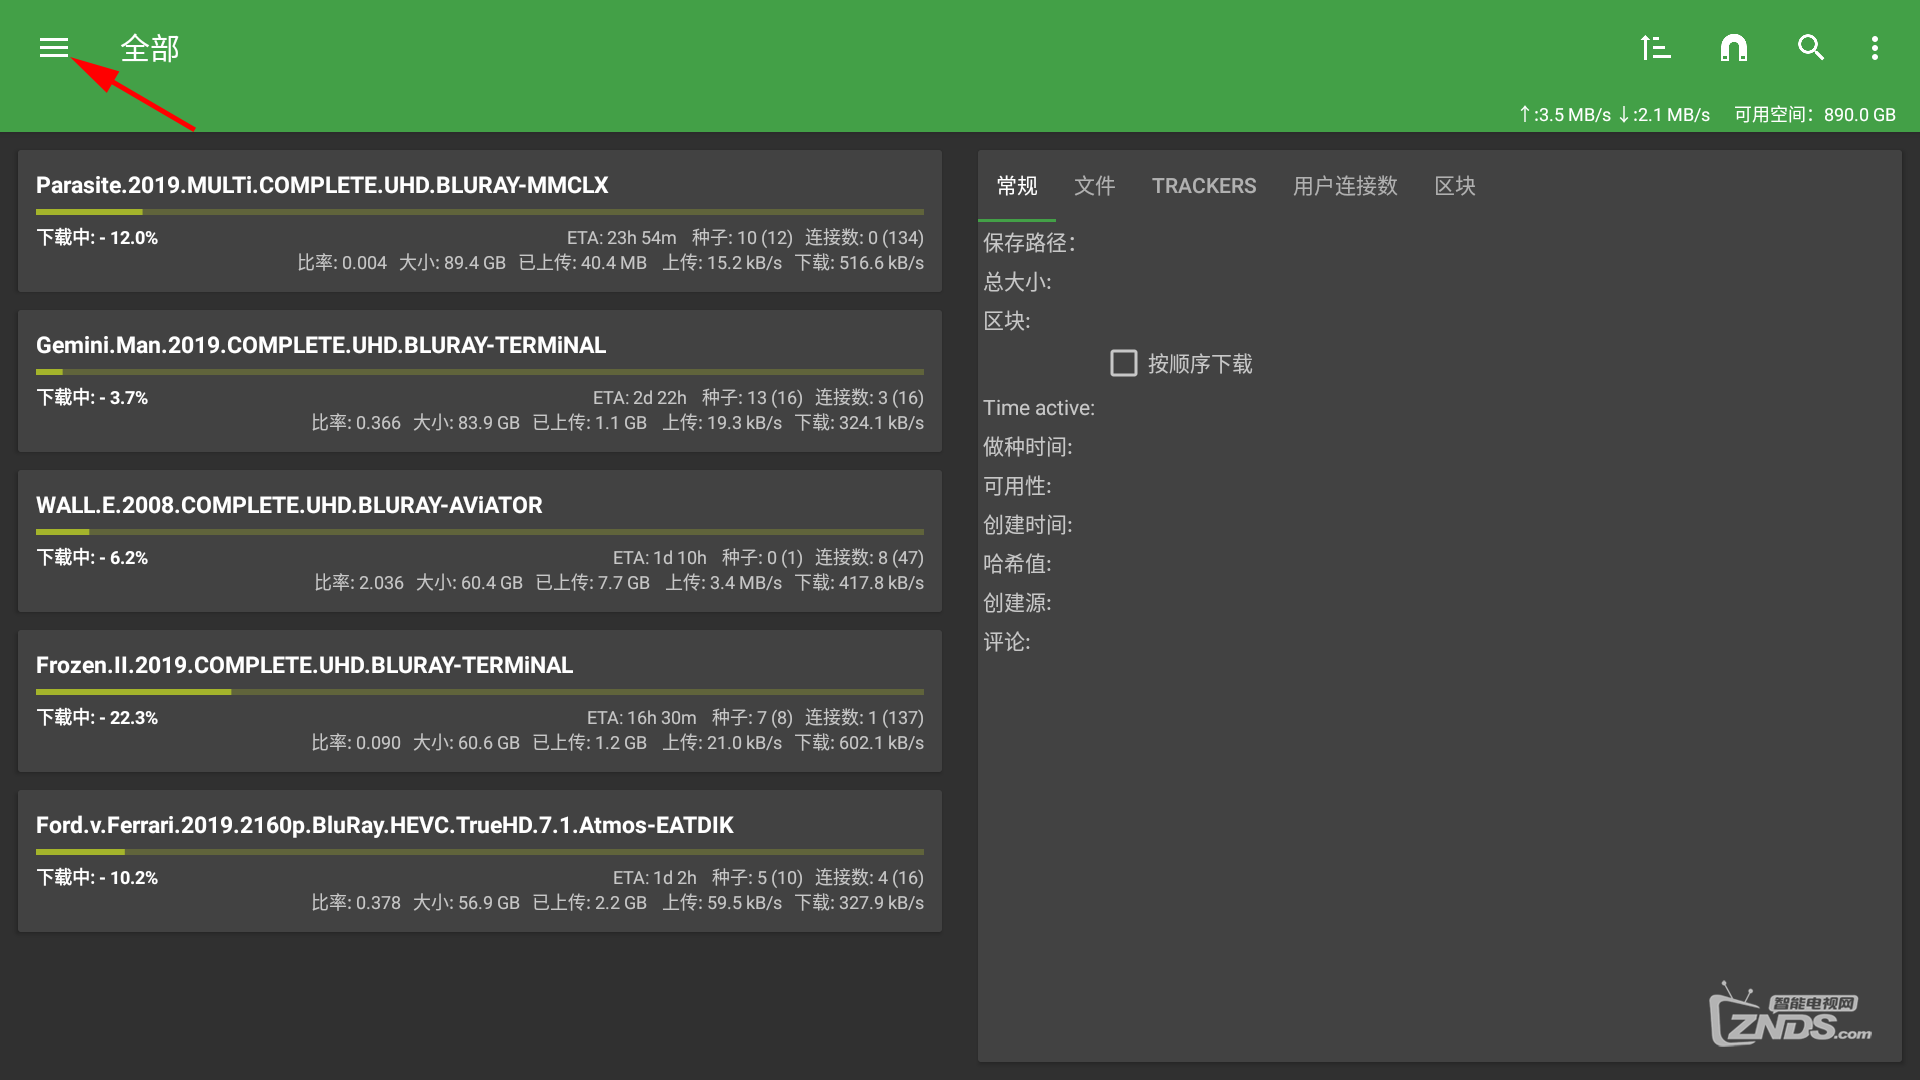Click the 保存路径 label
This screenshot has width=1920, height=1080.
point(1028,243)
